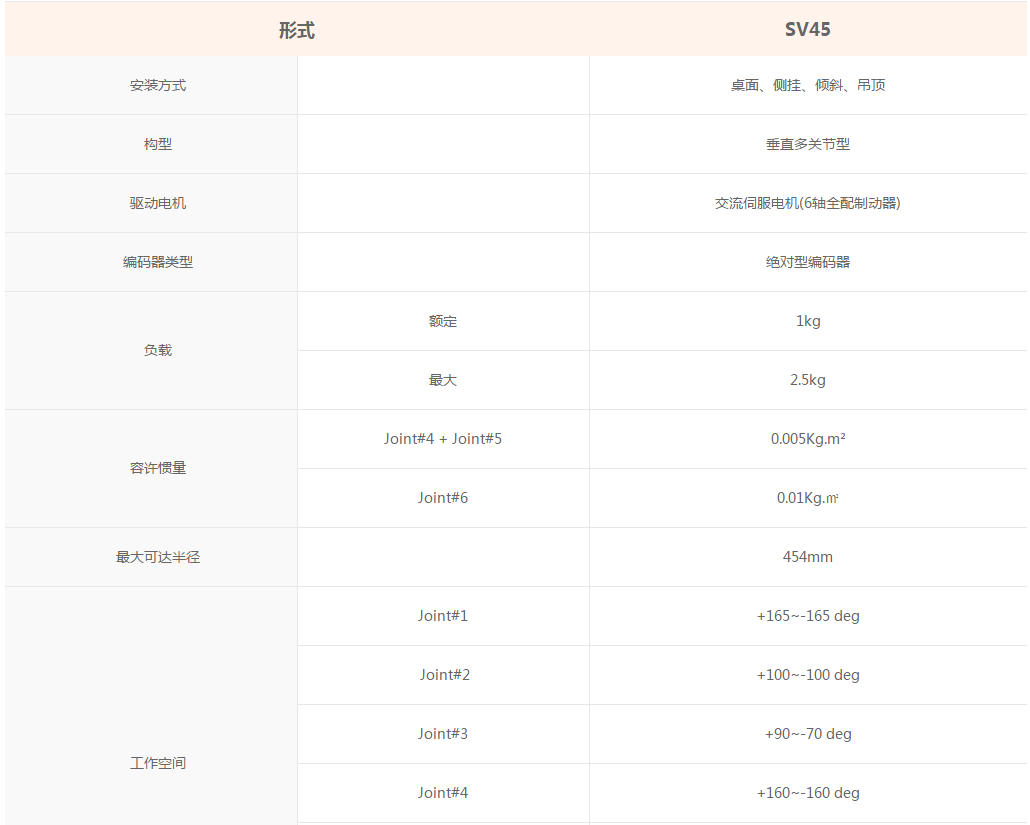Click the 最大 sub-label
This screenshot has height=825, width=1030.
443,380
